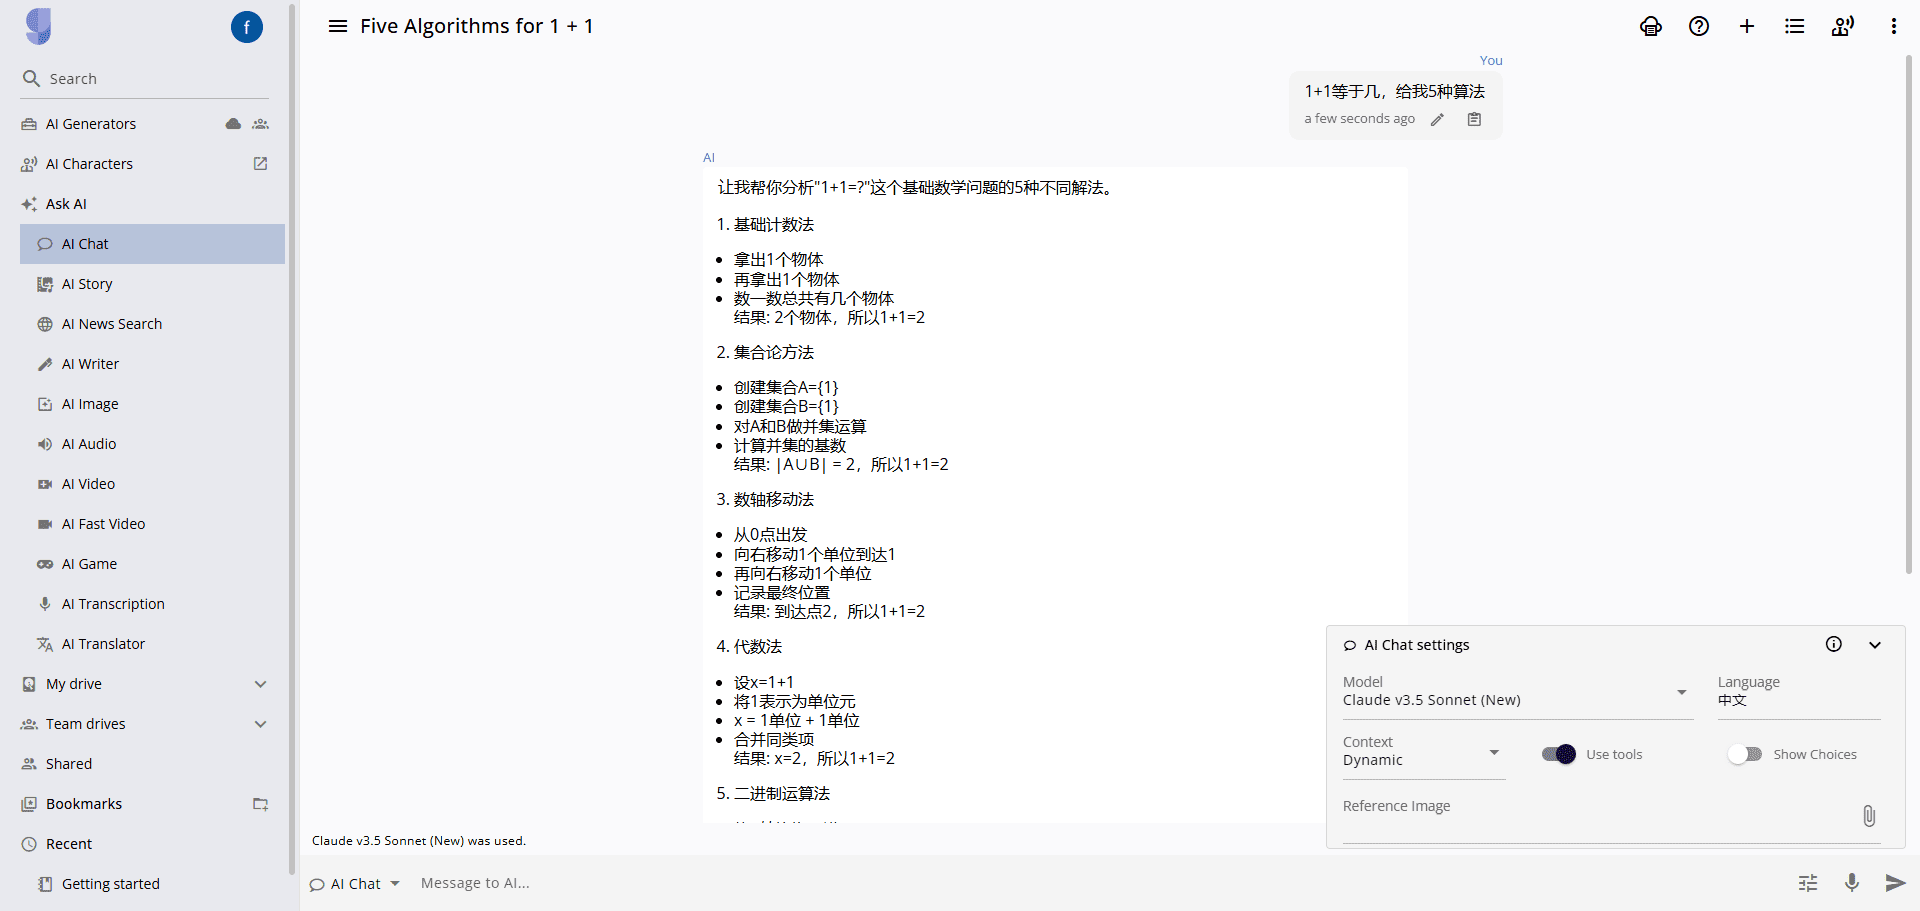Click the group icon next to AI Generators
The width and height of the screenshot is (1920, 911).
pos(261,124)
